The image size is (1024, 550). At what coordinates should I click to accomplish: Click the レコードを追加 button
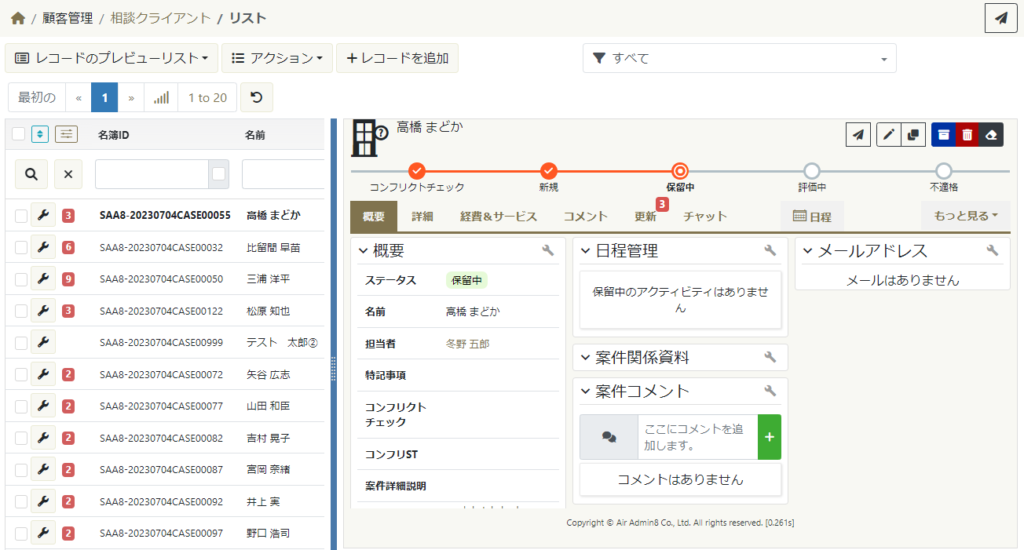(x=397, y=58)
